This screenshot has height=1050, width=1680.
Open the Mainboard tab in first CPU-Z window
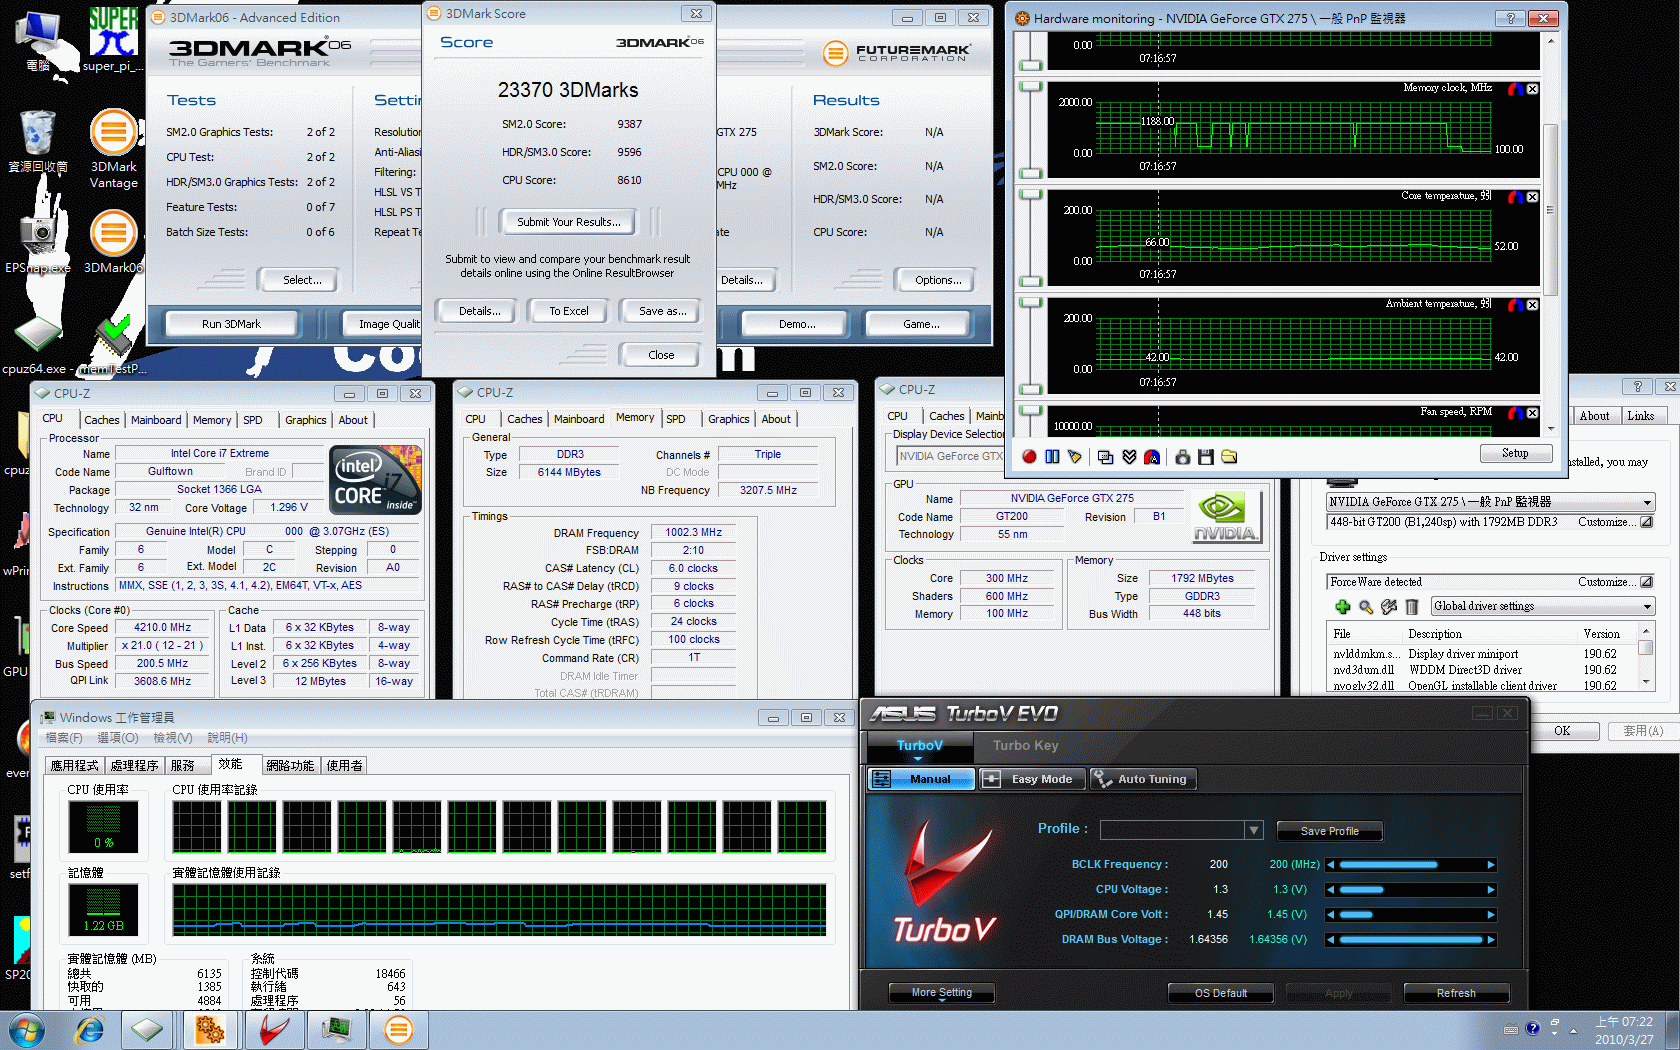click(156, 420)
